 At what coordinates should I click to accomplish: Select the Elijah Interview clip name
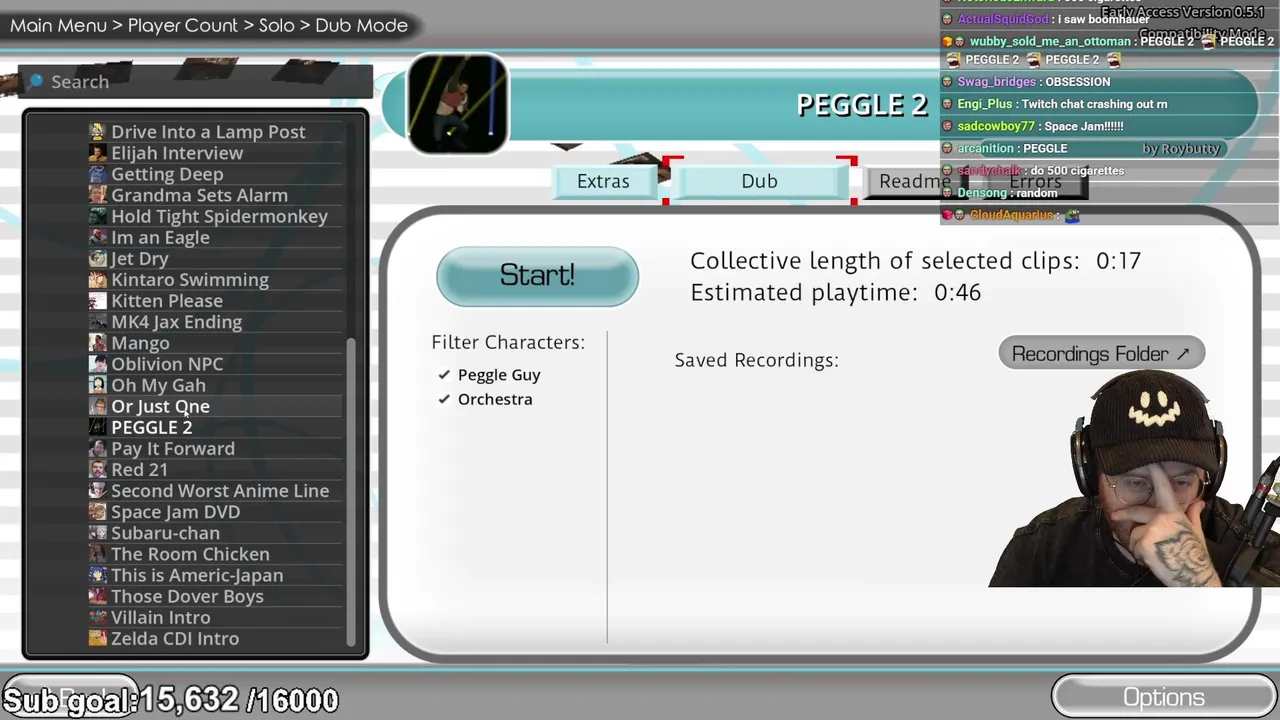point(177,153)
